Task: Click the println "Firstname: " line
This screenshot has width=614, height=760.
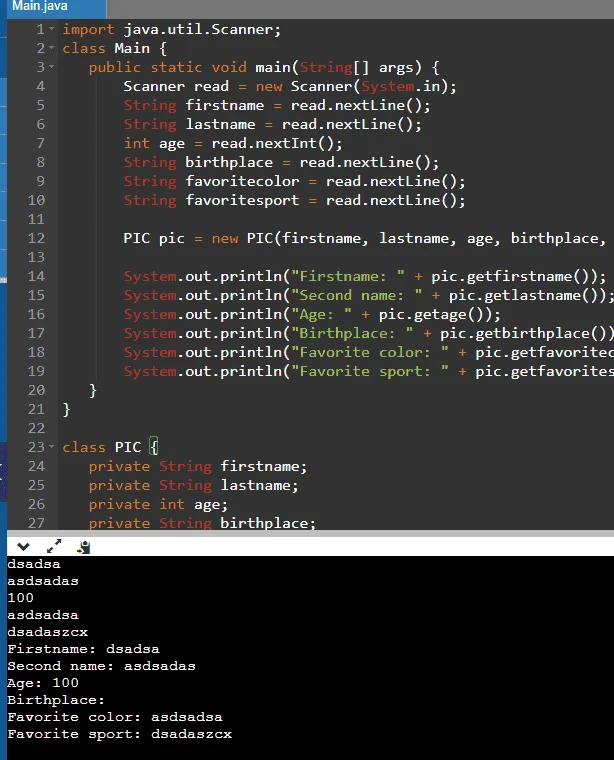Action: (x=364, y=276)
